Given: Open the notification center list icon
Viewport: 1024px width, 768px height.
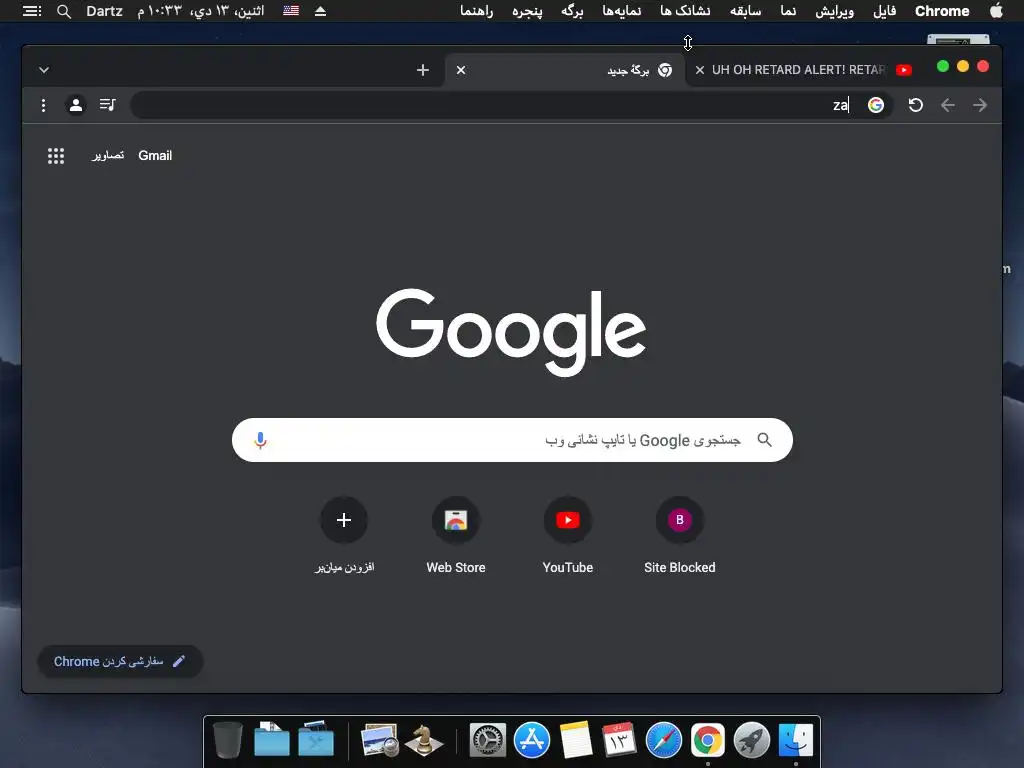Looking at the screenshot, I should tap(32, 11).
